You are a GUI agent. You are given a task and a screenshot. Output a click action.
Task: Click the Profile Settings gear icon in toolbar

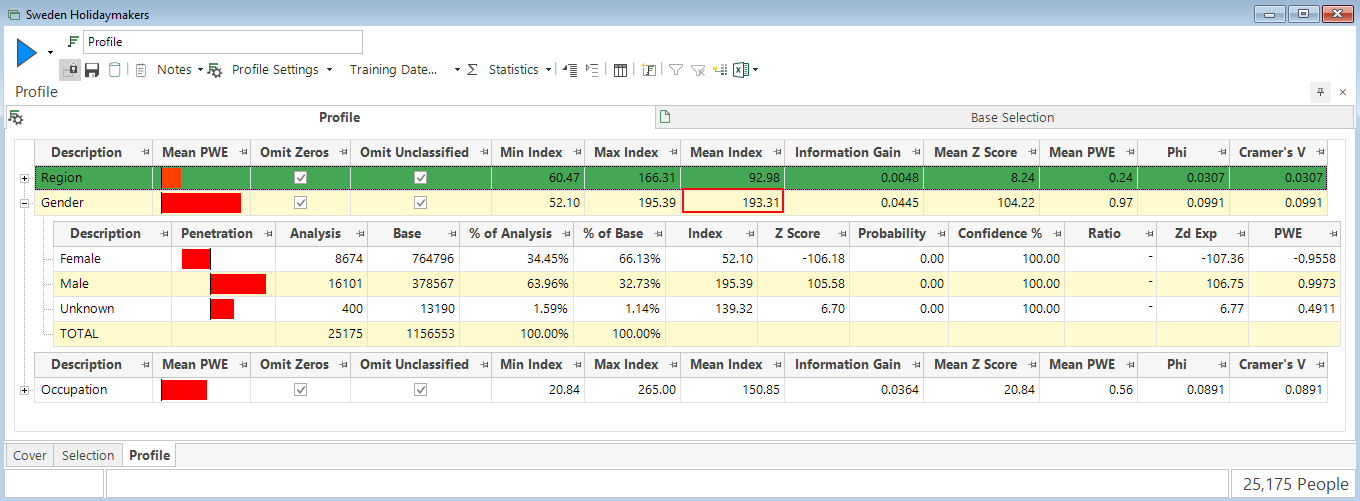pos(215,70)
